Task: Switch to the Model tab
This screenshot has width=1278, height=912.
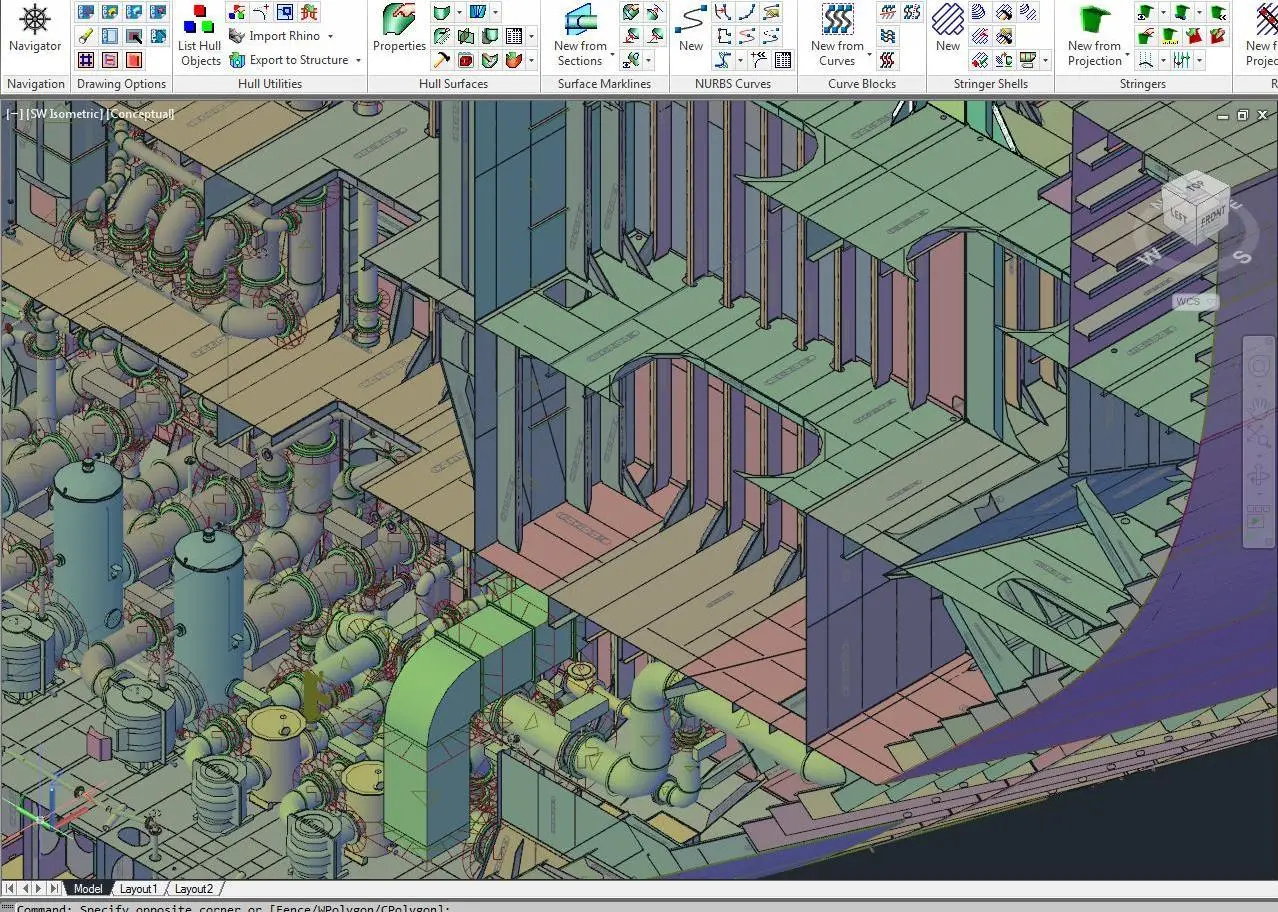Action: tap(87, 888)
